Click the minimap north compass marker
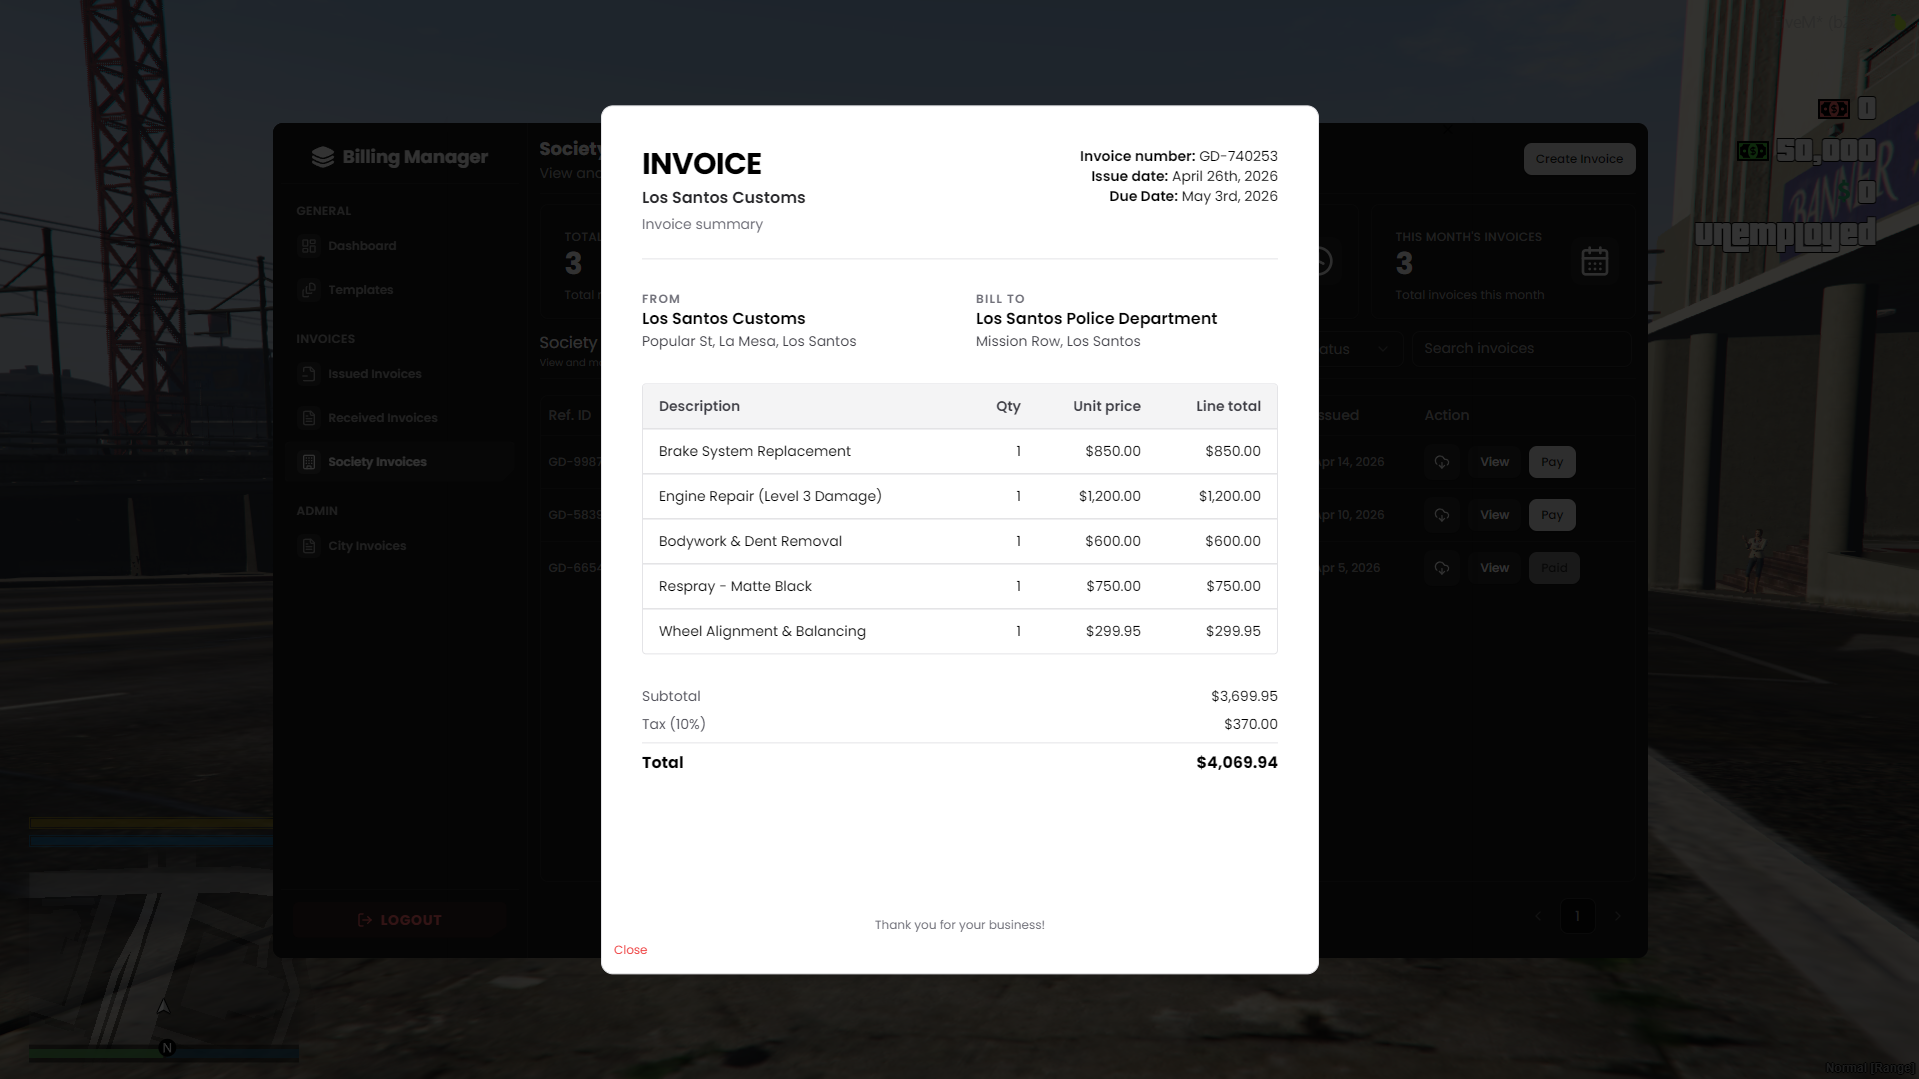This screenshot has height=1079, width=1919. (167, 1048)
